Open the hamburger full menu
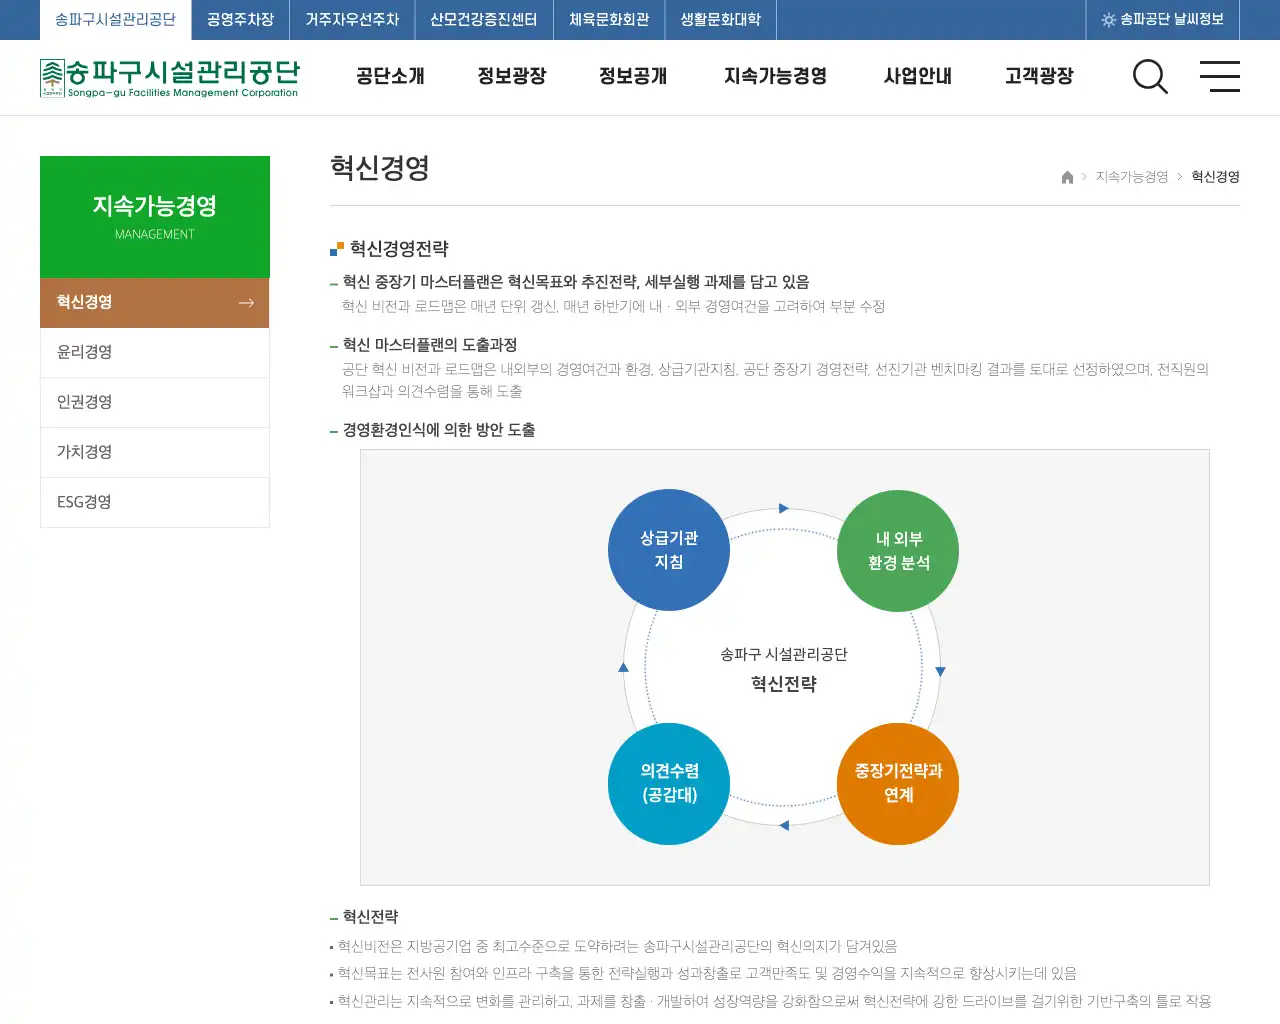 [1220, 77]
